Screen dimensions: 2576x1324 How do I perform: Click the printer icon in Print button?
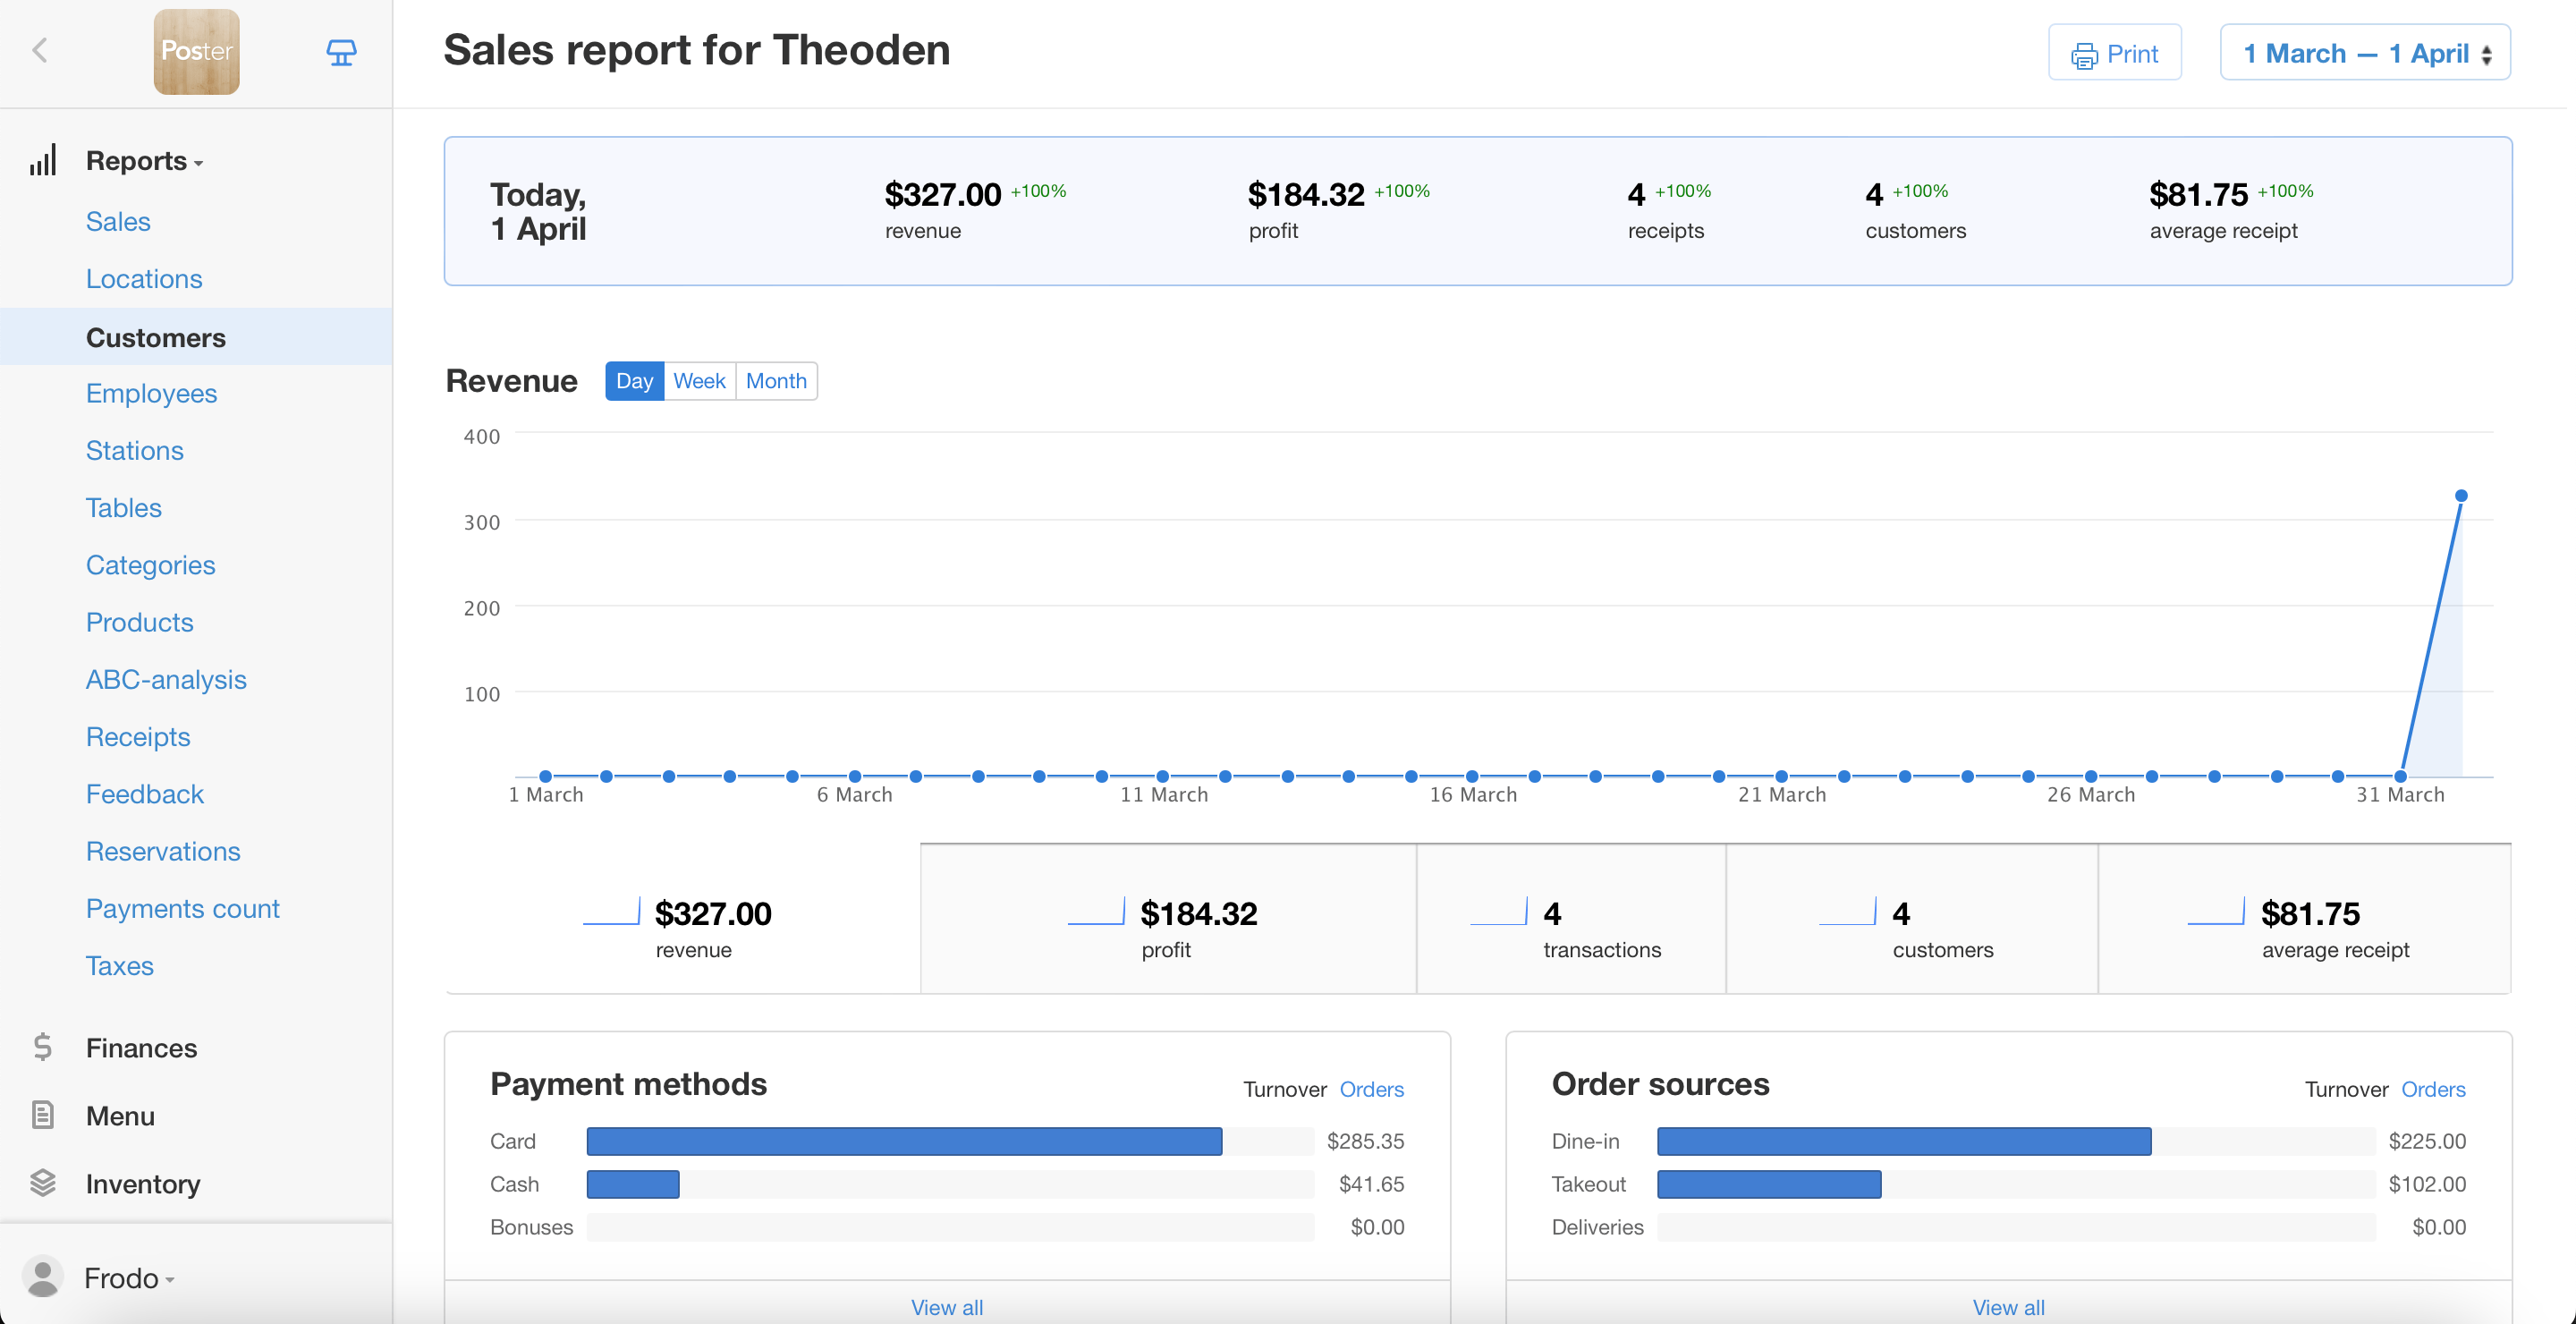pos(2084,55)
